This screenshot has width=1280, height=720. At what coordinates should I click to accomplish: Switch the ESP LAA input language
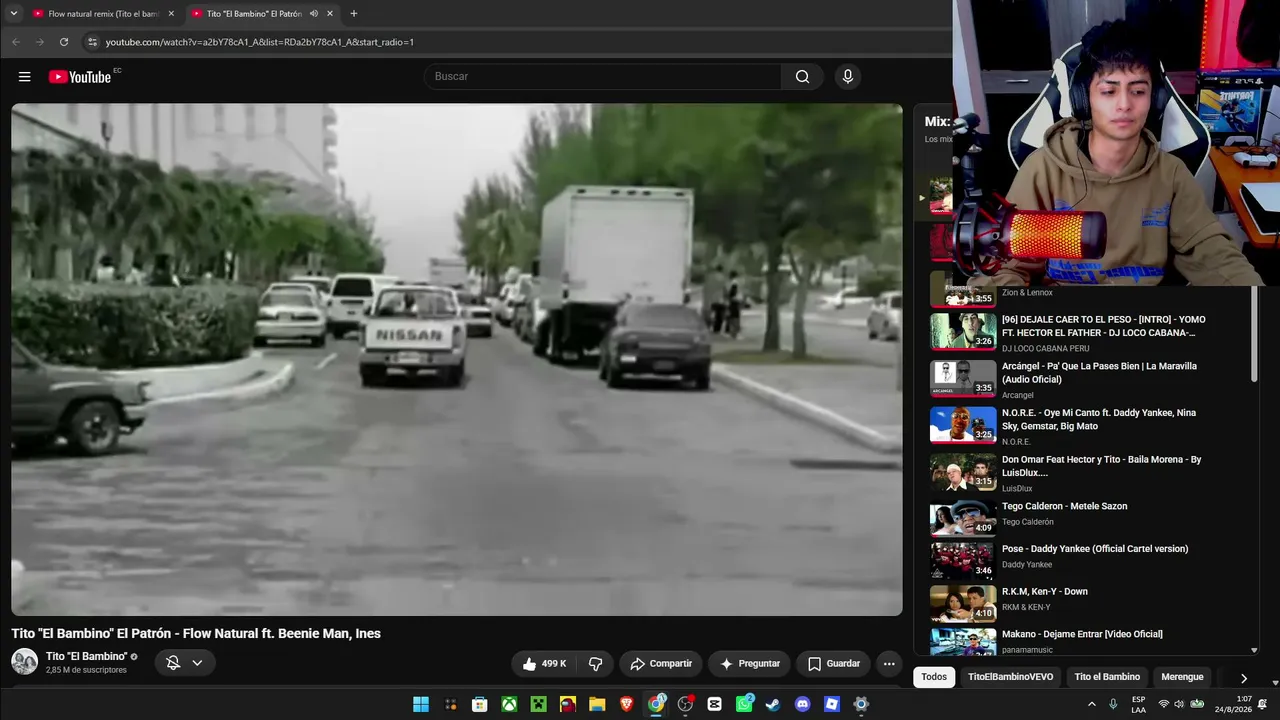point(1138,704)
